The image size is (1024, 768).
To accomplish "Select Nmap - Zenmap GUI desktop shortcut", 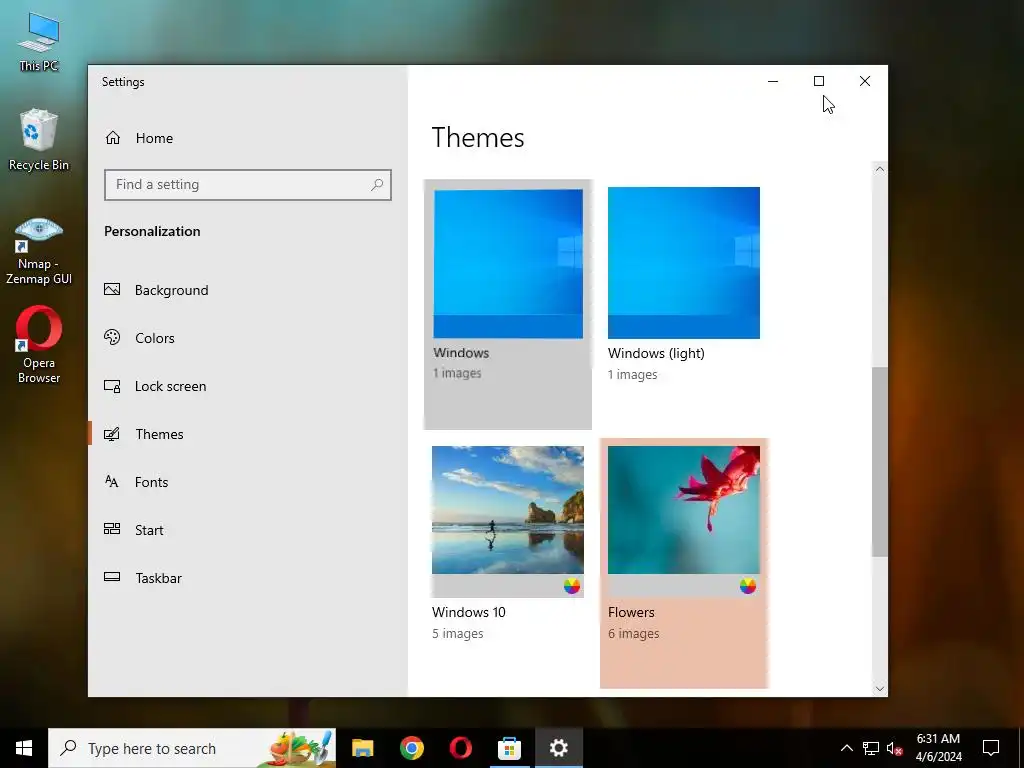I will (39, 251).
